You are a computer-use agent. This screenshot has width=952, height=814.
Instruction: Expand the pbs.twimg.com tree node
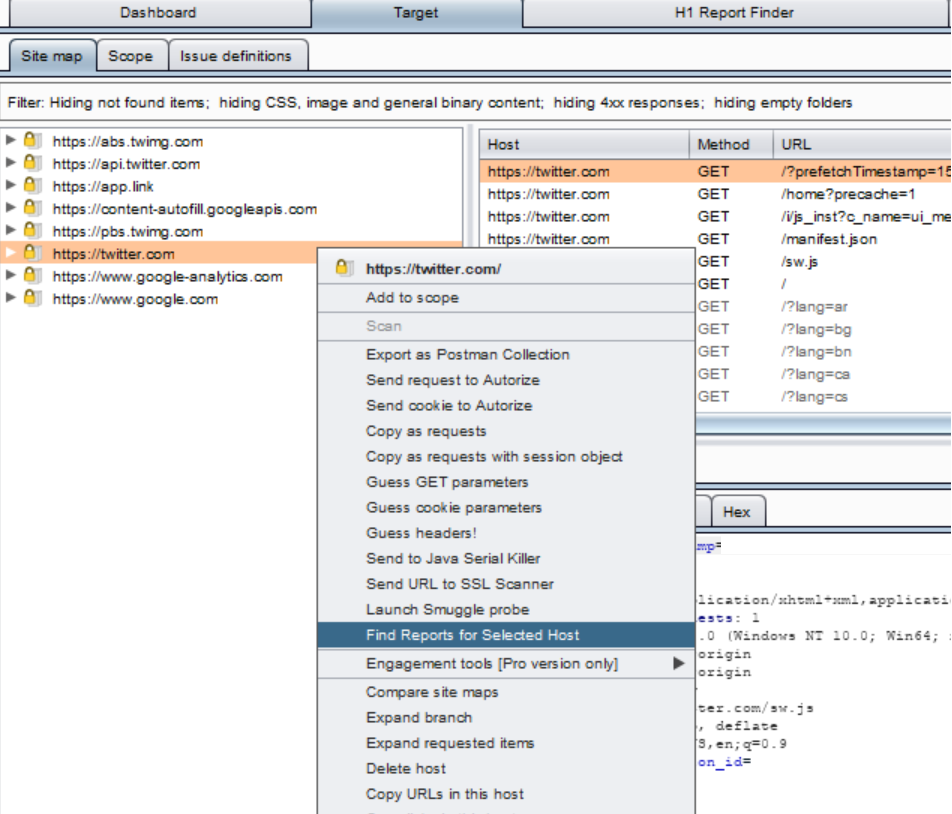(10, 230)
